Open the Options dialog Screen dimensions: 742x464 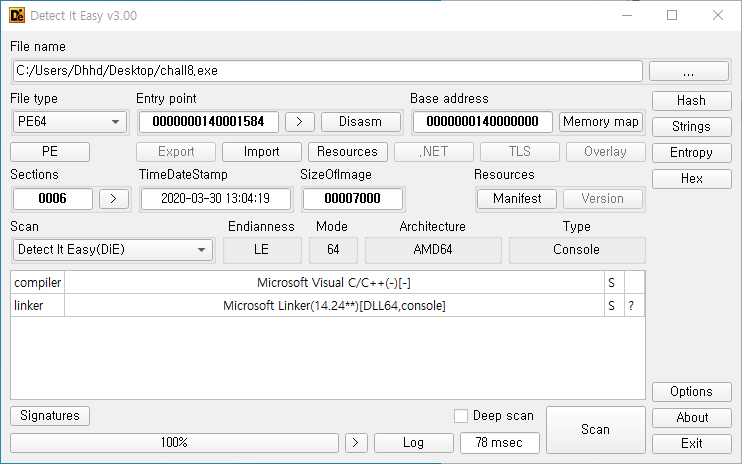(x=691, y=392)
